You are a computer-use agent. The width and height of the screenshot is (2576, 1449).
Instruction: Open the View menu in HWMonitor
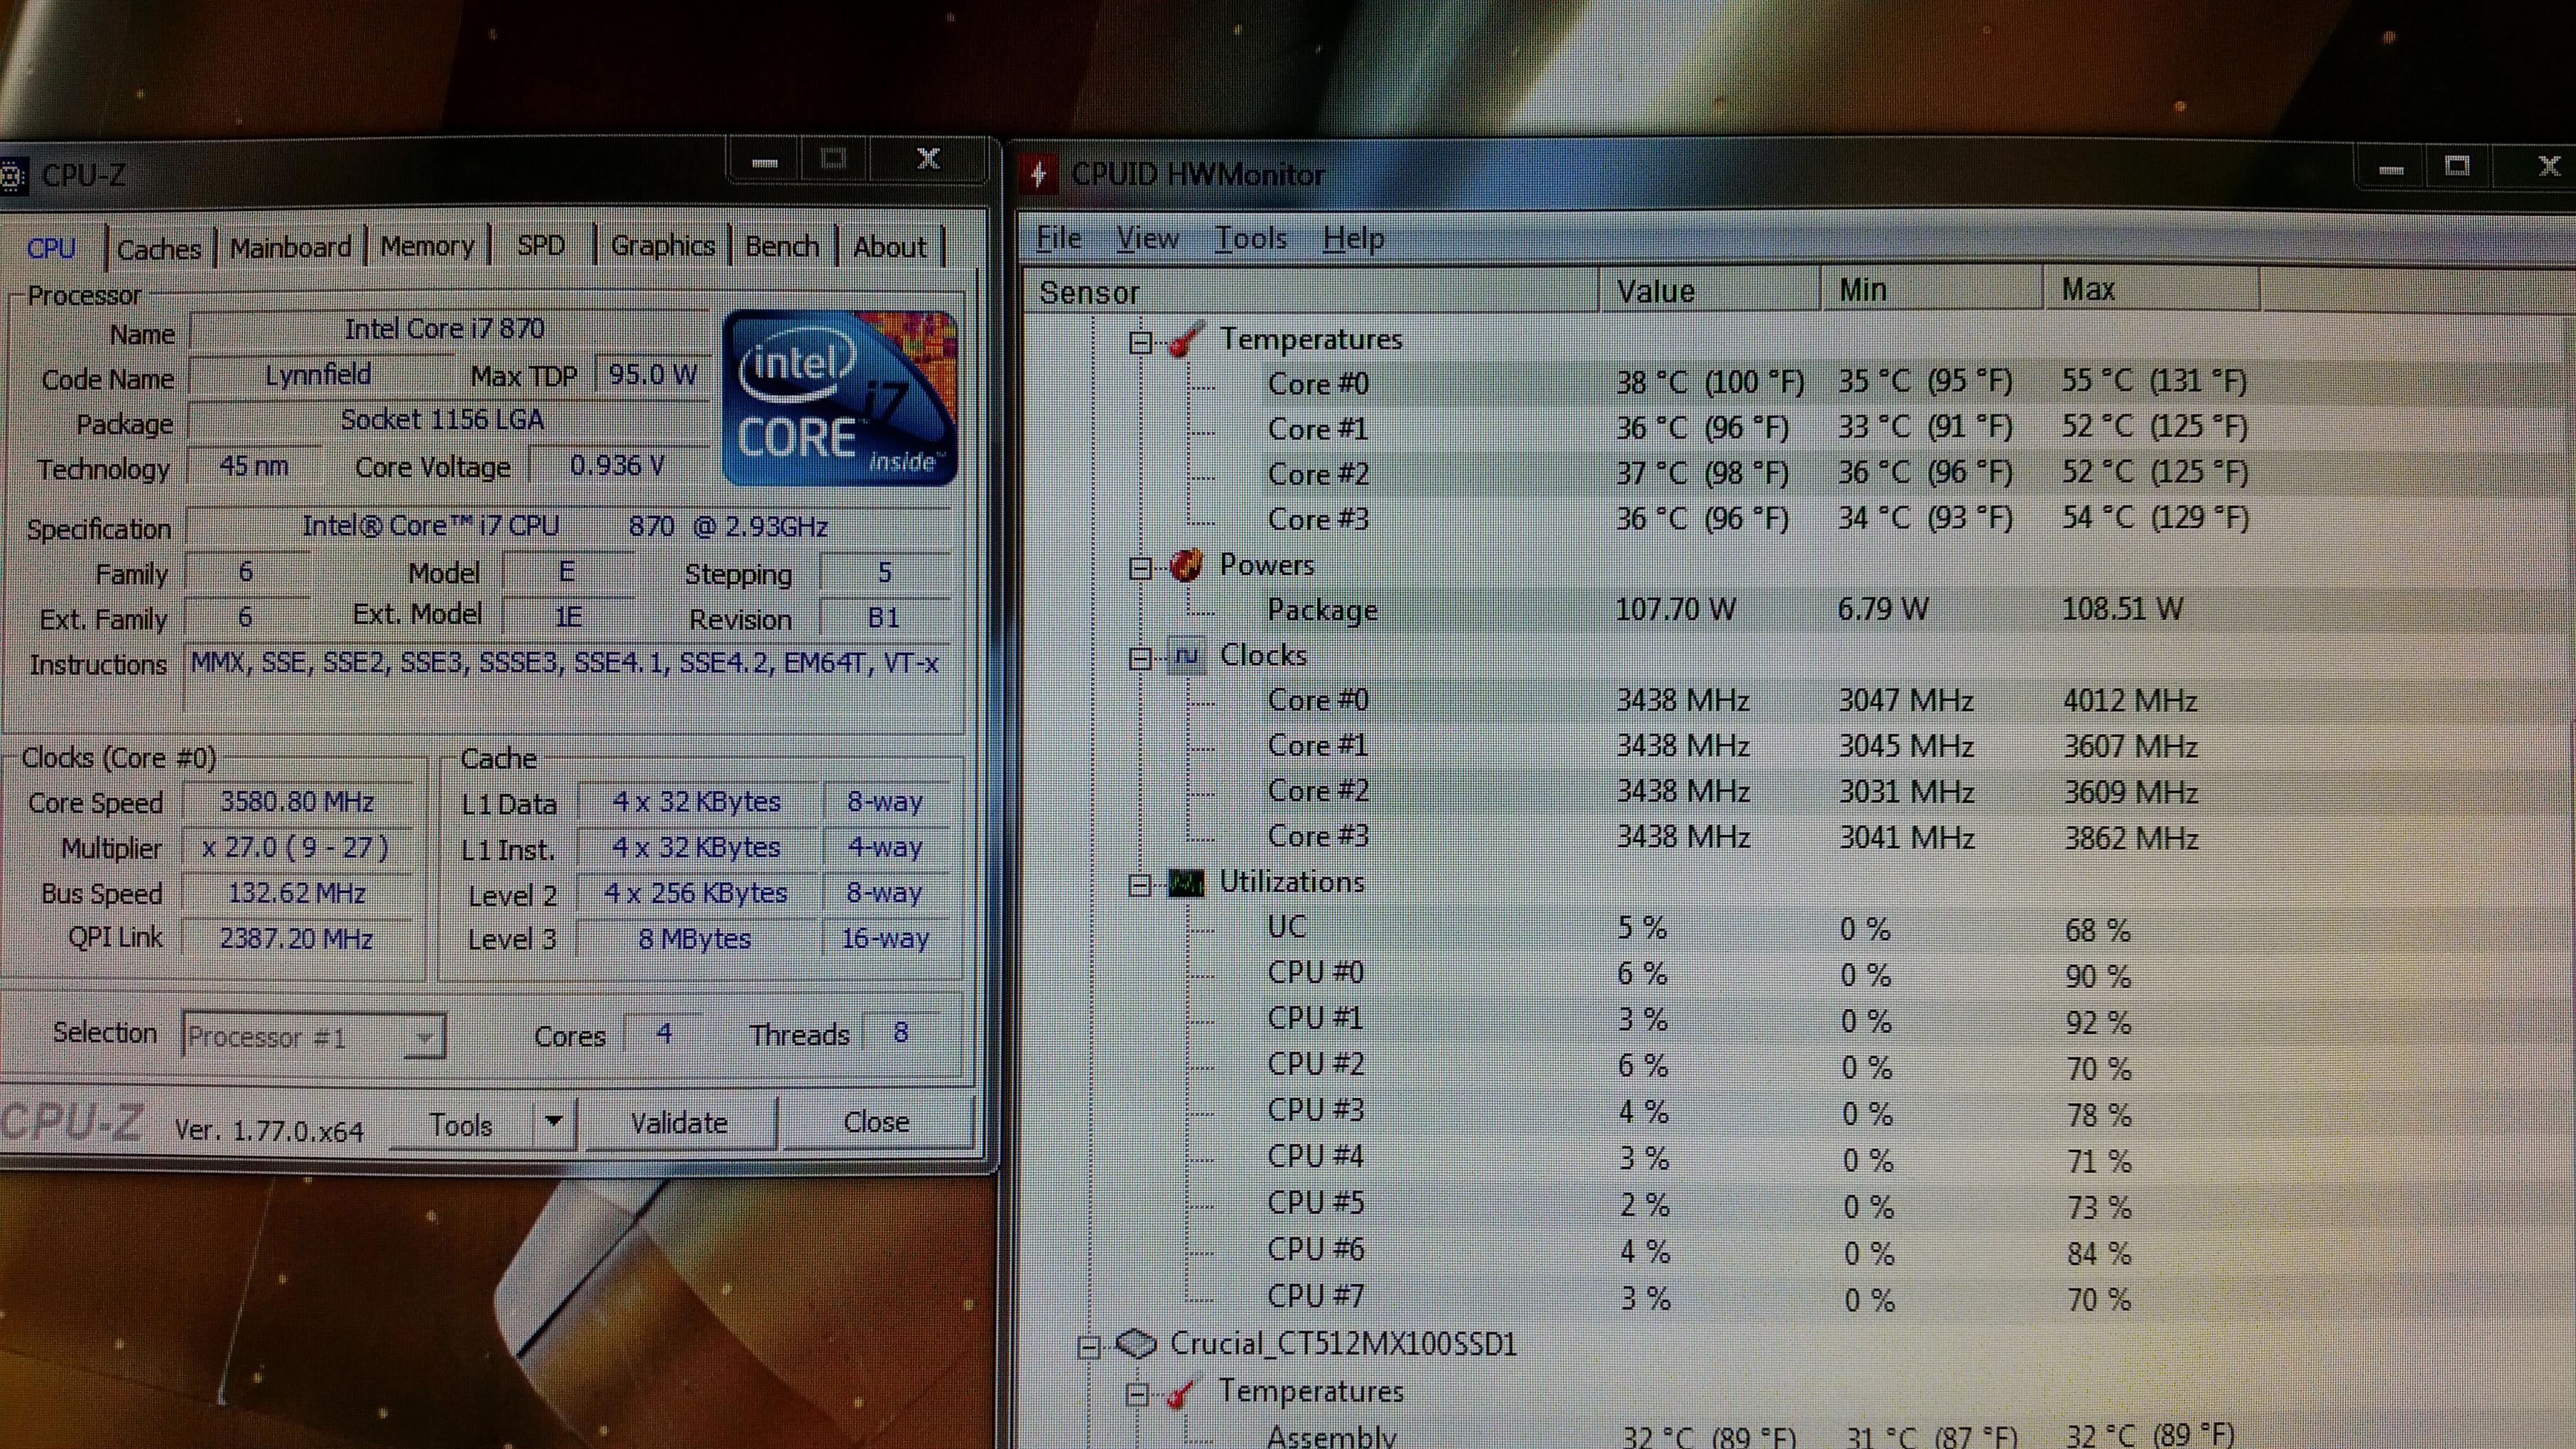pyautogui.click(x=1147, y=238)
